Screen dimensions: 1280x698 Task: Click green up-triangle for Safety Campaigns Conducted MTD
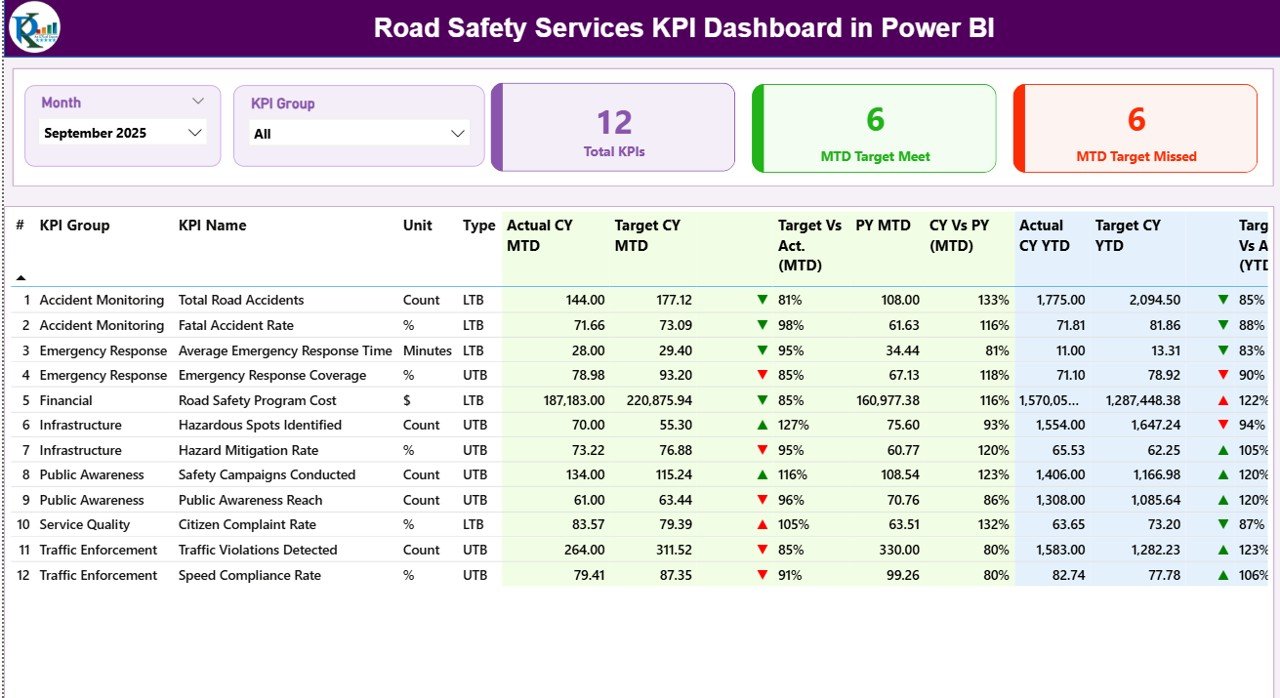763,475
